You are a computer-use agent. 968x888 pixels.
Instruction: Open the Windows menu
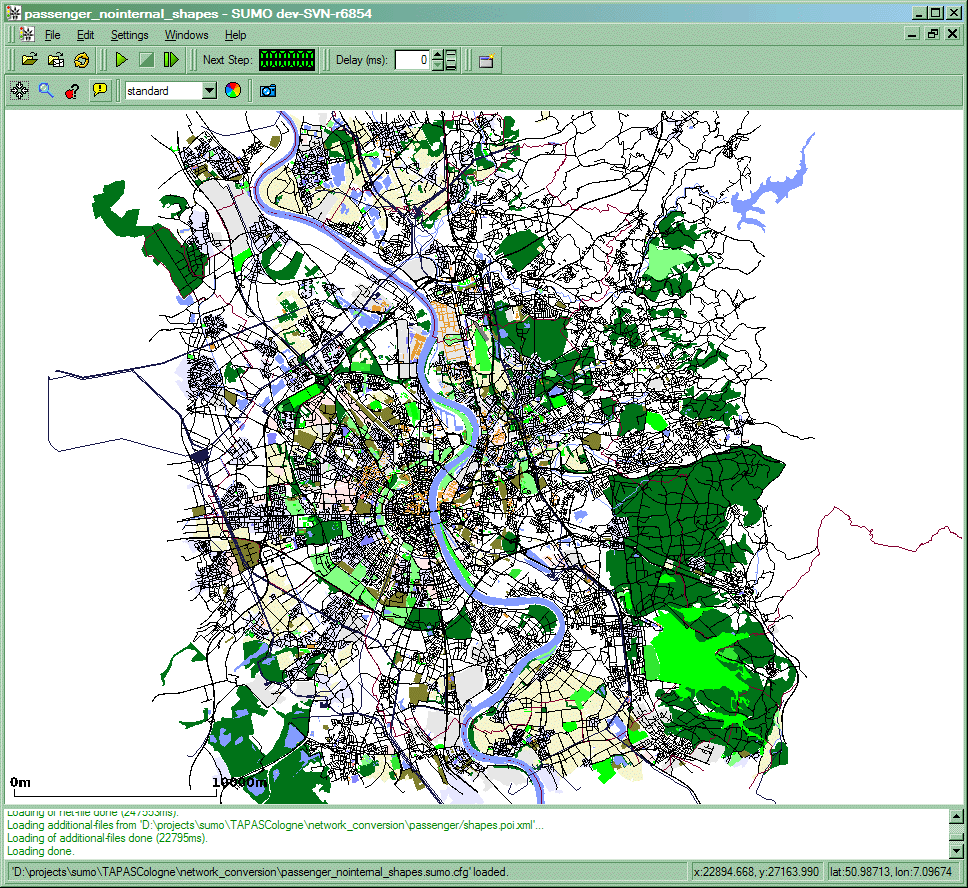[x=186, y=35]
